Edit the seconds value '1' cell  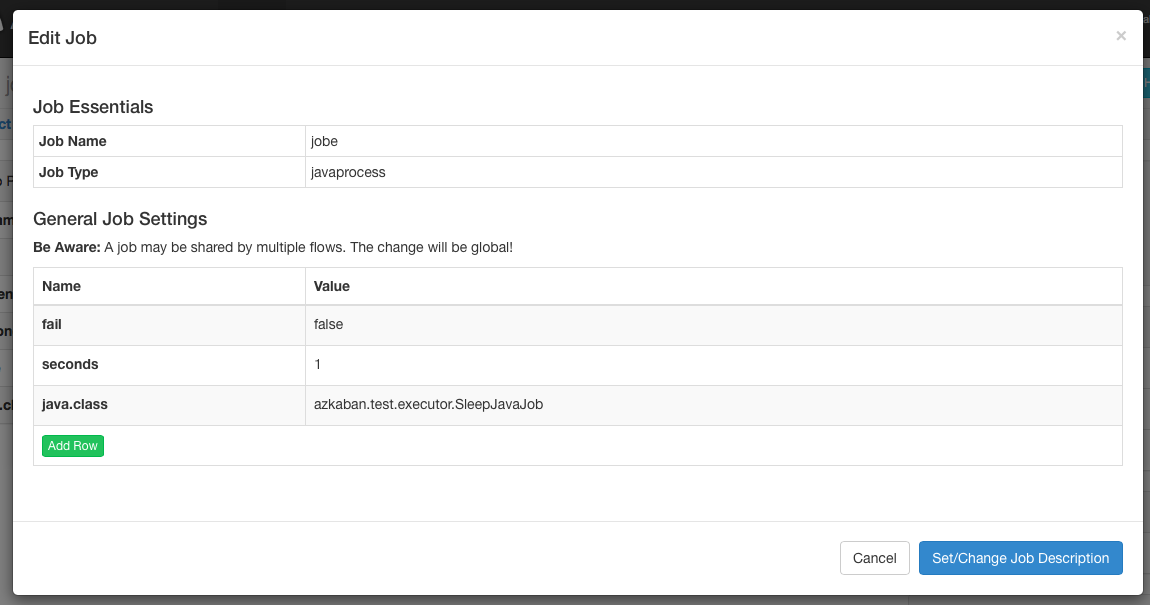click(712, 365)
